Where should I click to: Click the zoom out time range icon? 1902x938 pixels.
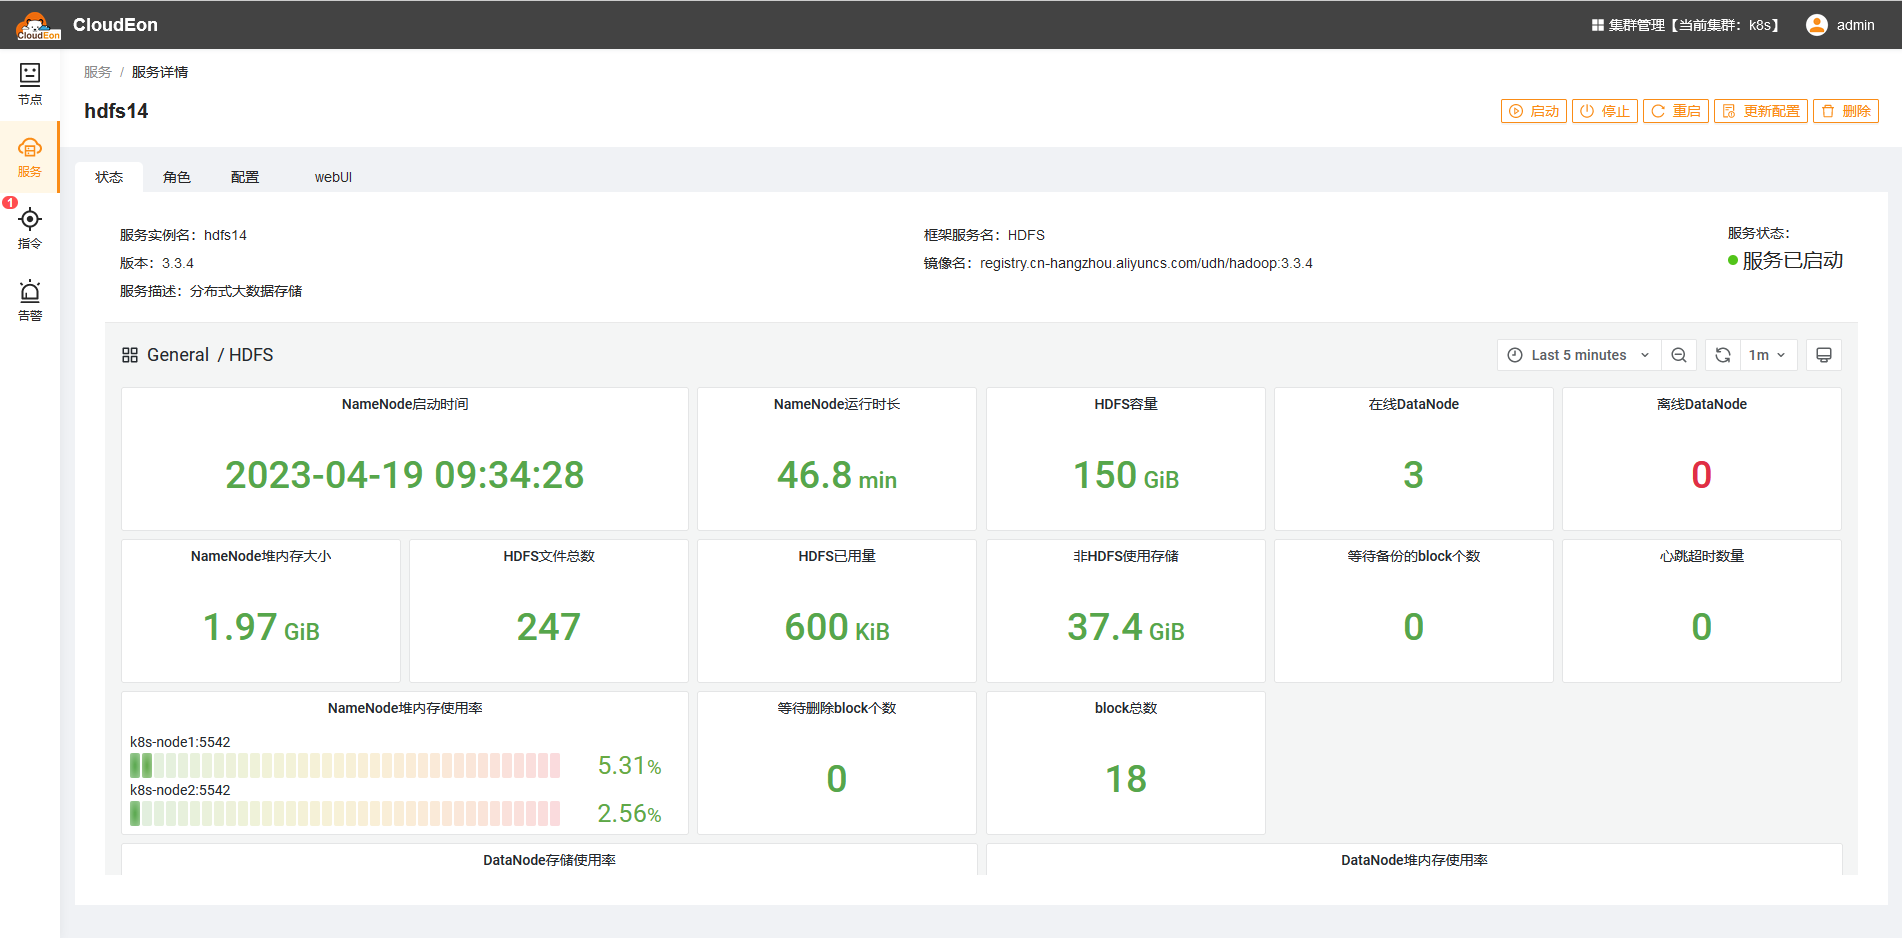[x=1679, y=355]
